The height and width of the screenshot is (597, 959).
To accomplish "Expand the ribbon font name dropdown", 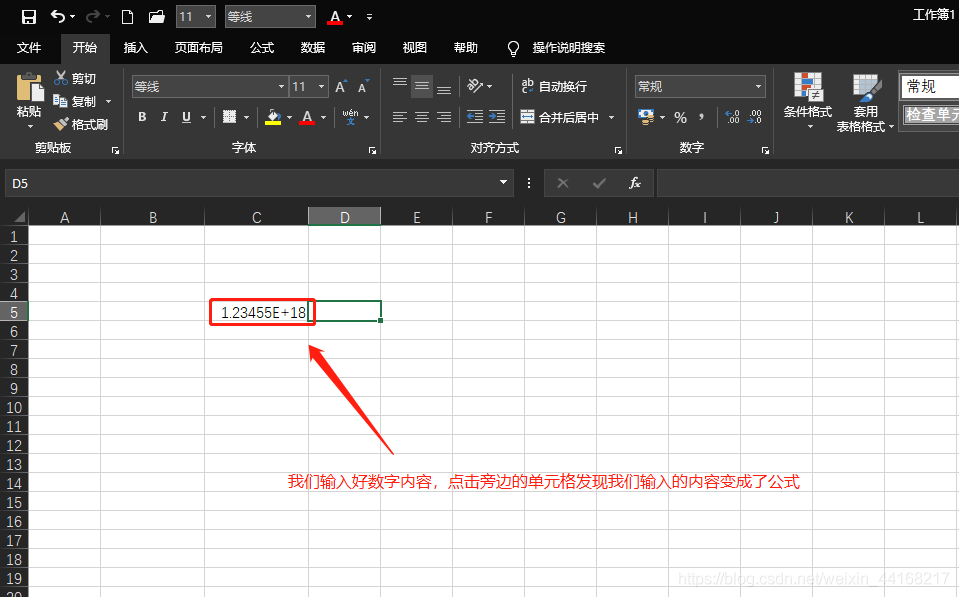I will (281, 86).
